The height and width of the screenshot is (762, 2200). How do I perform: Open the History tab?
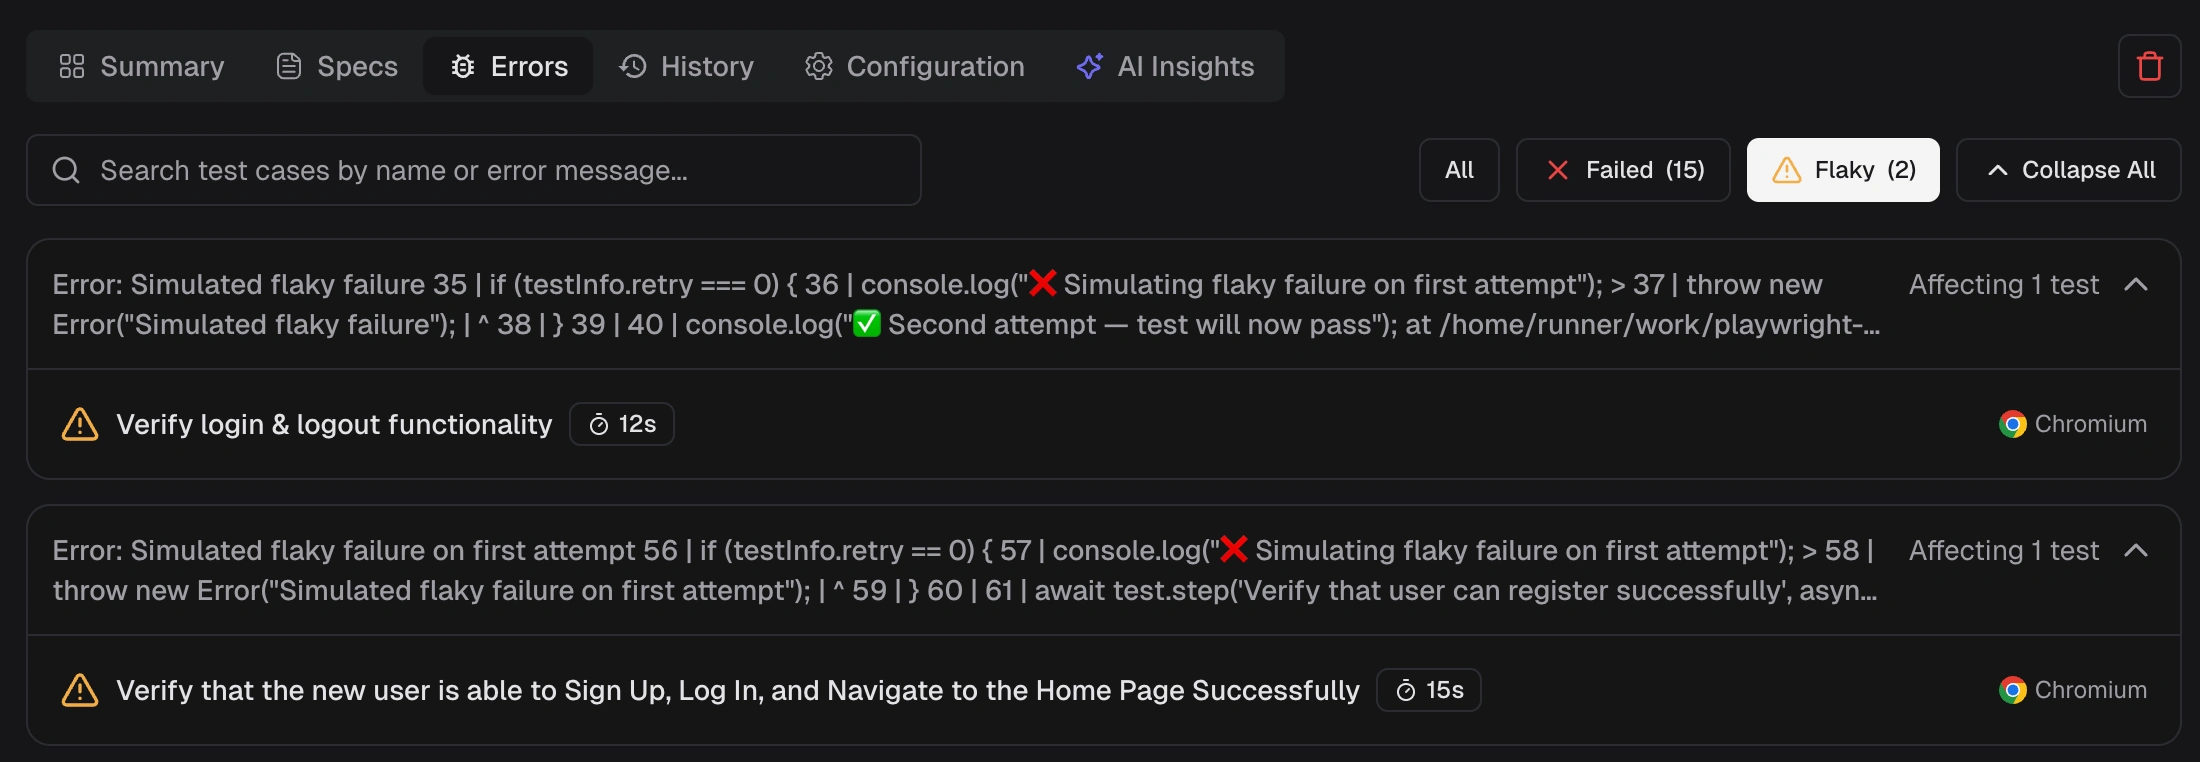[x=687, y=66]
